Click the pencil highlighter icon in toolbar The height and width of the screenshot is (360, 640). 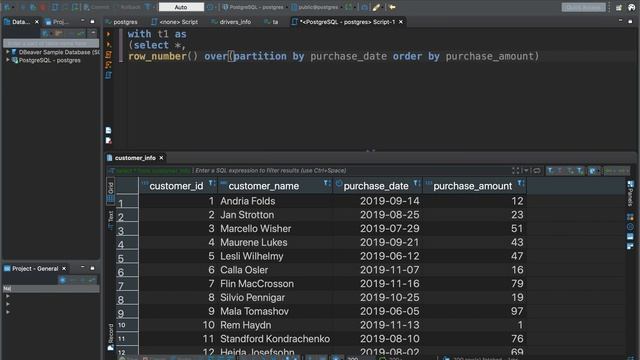pos(376,7)
